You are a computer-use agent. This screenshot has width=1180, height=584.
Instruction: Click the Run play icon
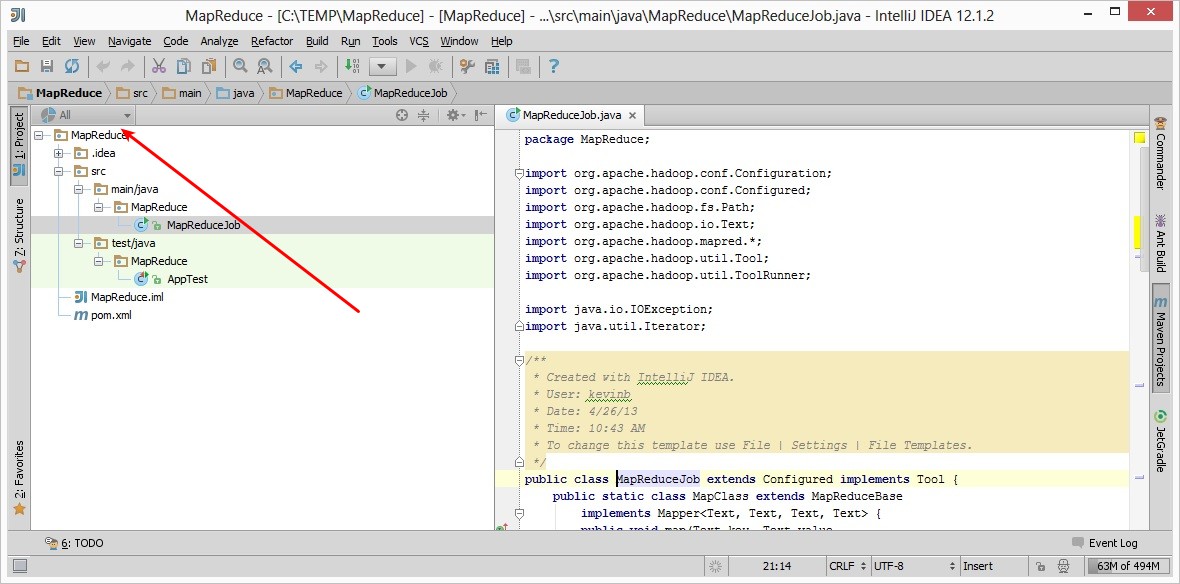pyautogui.click(x=411, y=66)
